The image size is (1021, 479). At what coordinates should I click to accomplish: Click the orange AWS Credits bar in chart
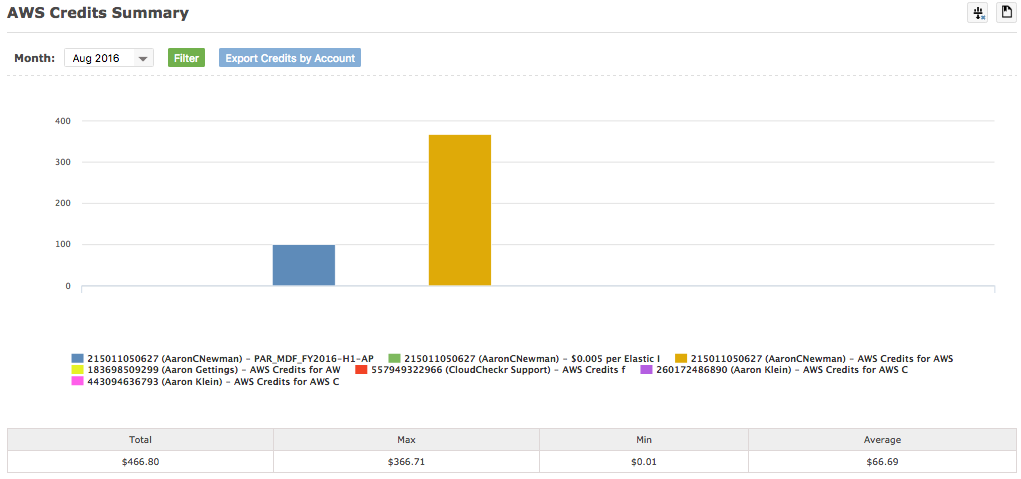point(460,210)
